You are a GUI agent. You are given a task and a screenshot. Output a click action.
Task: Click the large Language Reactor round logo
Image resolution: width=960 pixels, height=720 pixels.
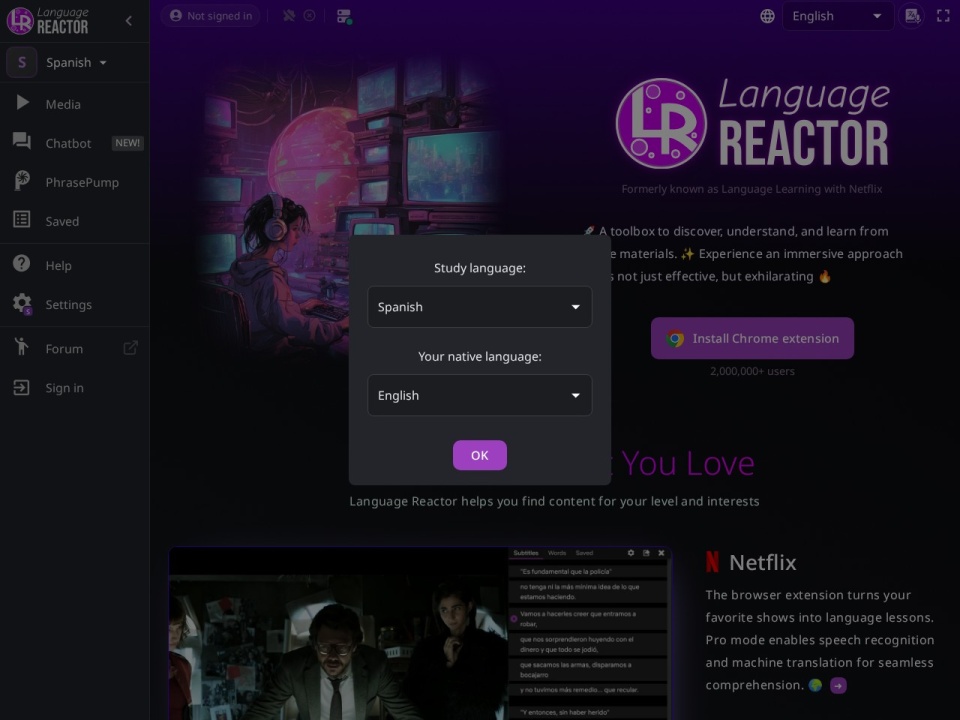coord(661,124)
